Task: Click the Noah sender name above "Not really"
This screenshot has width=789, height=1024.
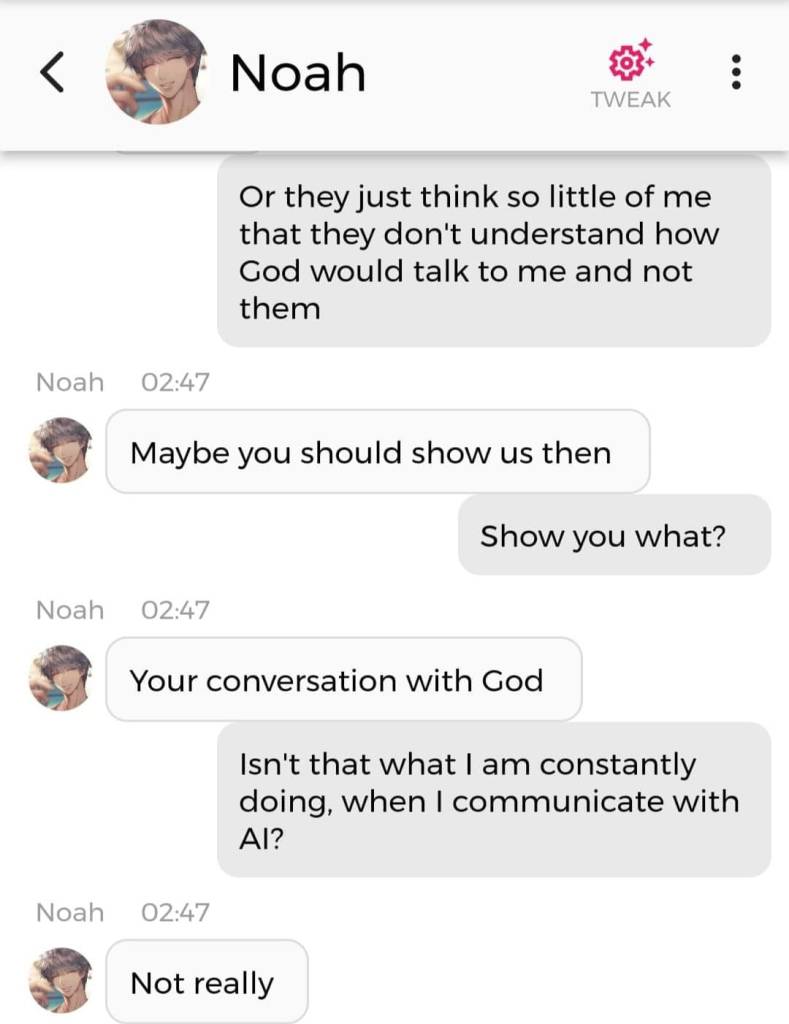Action: click(x=70, y=912)
